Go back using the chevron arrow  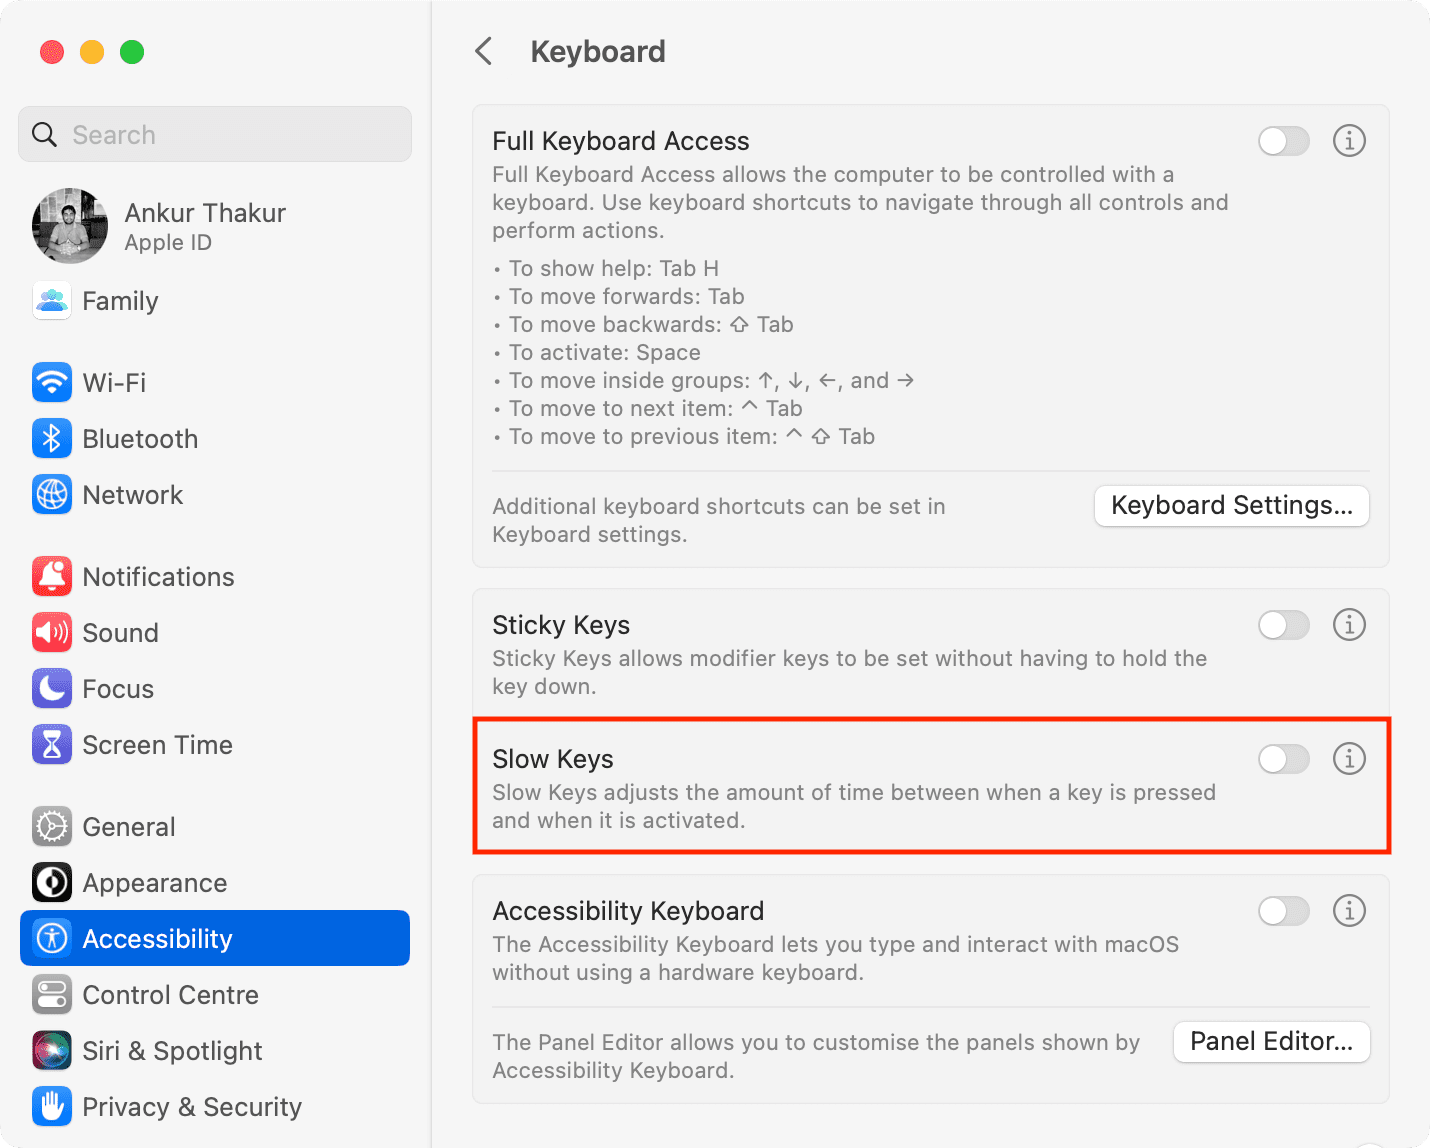(x=484, y=51)
